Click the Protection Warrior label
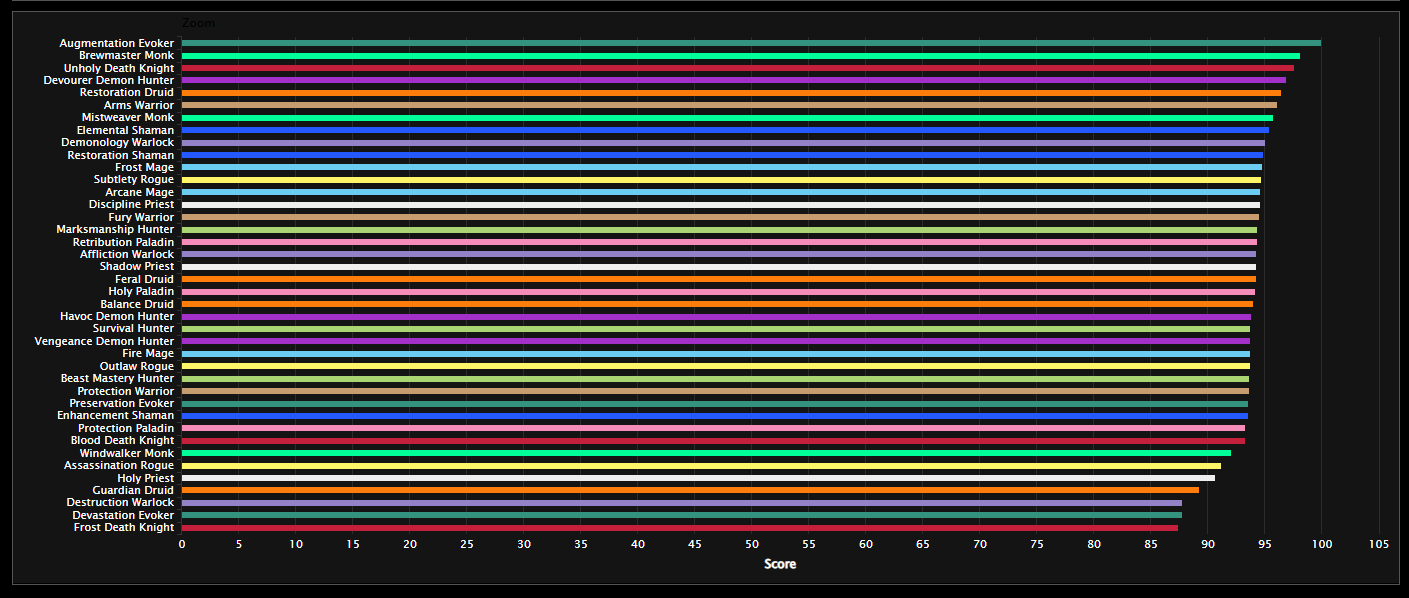 click(x=126, y=391)
